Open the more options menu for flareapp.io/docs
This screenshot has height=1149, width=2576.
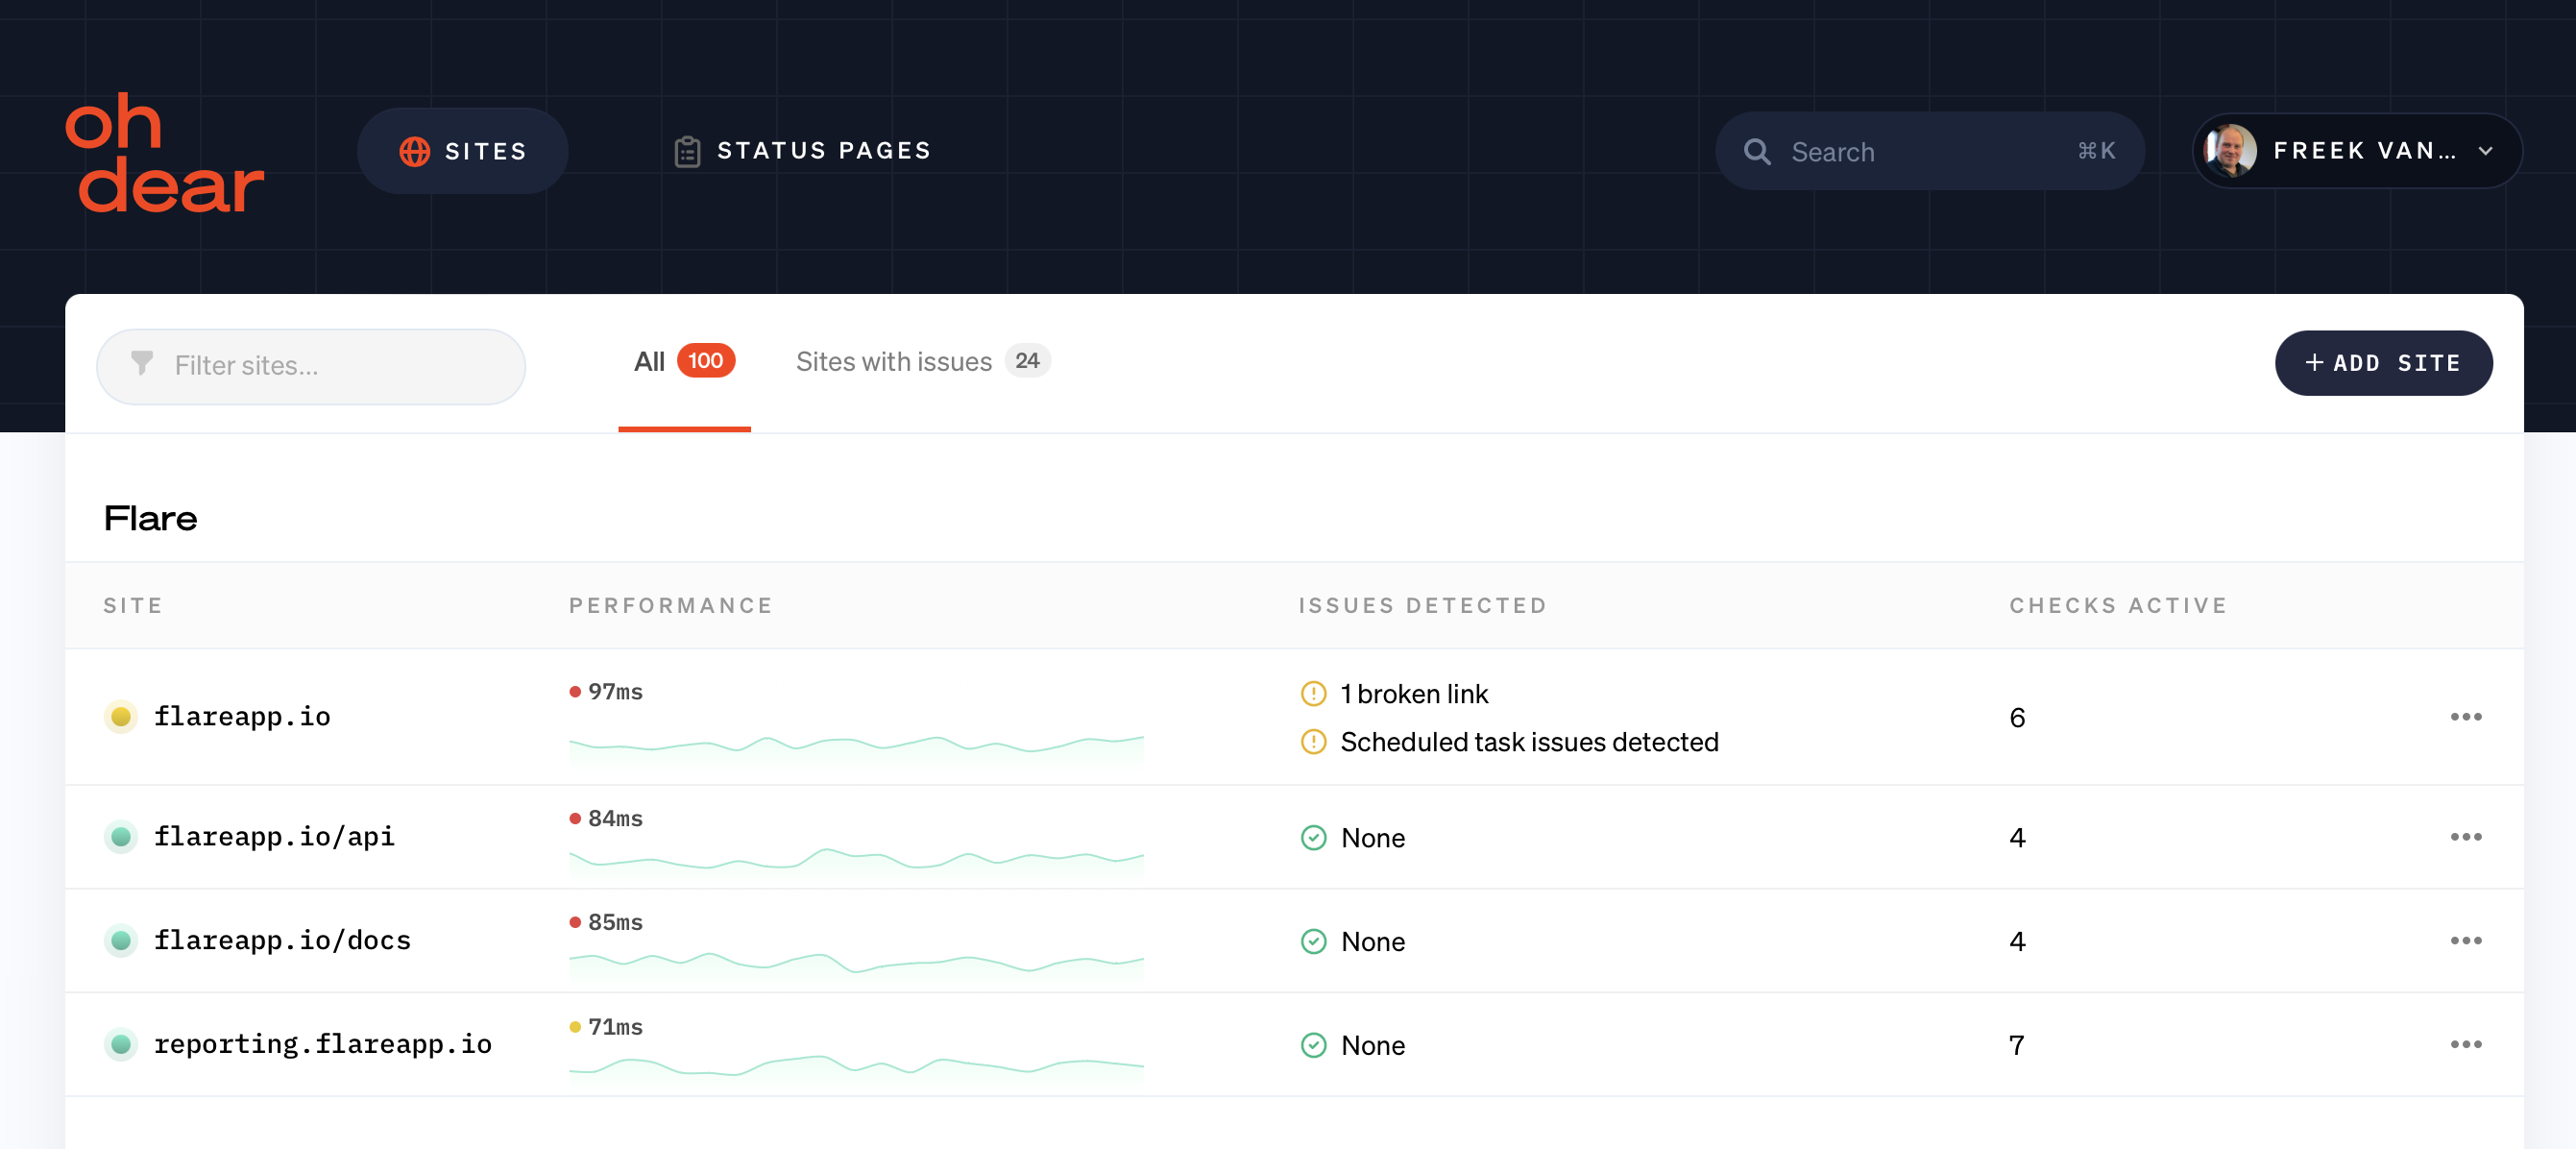(x=2466, y=940)
